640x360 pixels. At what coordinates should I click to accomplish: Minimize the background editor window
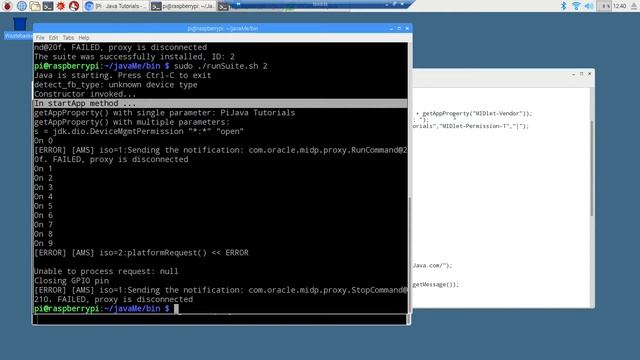tap(573, 74)
